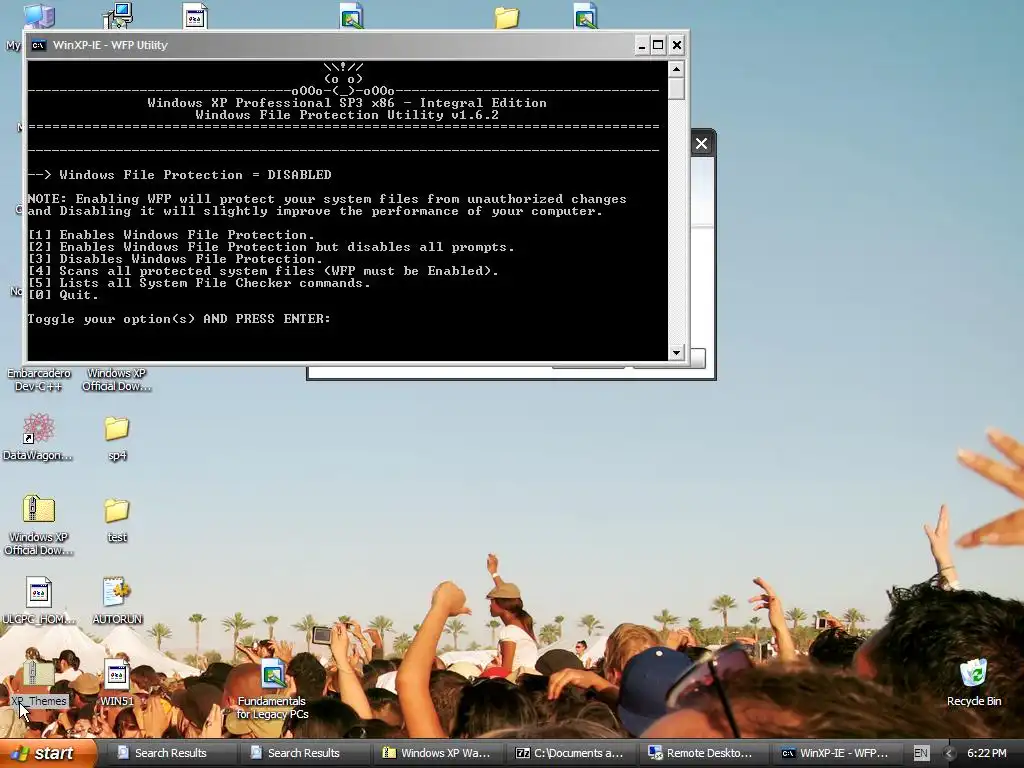
Task: Open Windows XP Official Dow… icon beside Embarcadero
Action: click(117, 379)
